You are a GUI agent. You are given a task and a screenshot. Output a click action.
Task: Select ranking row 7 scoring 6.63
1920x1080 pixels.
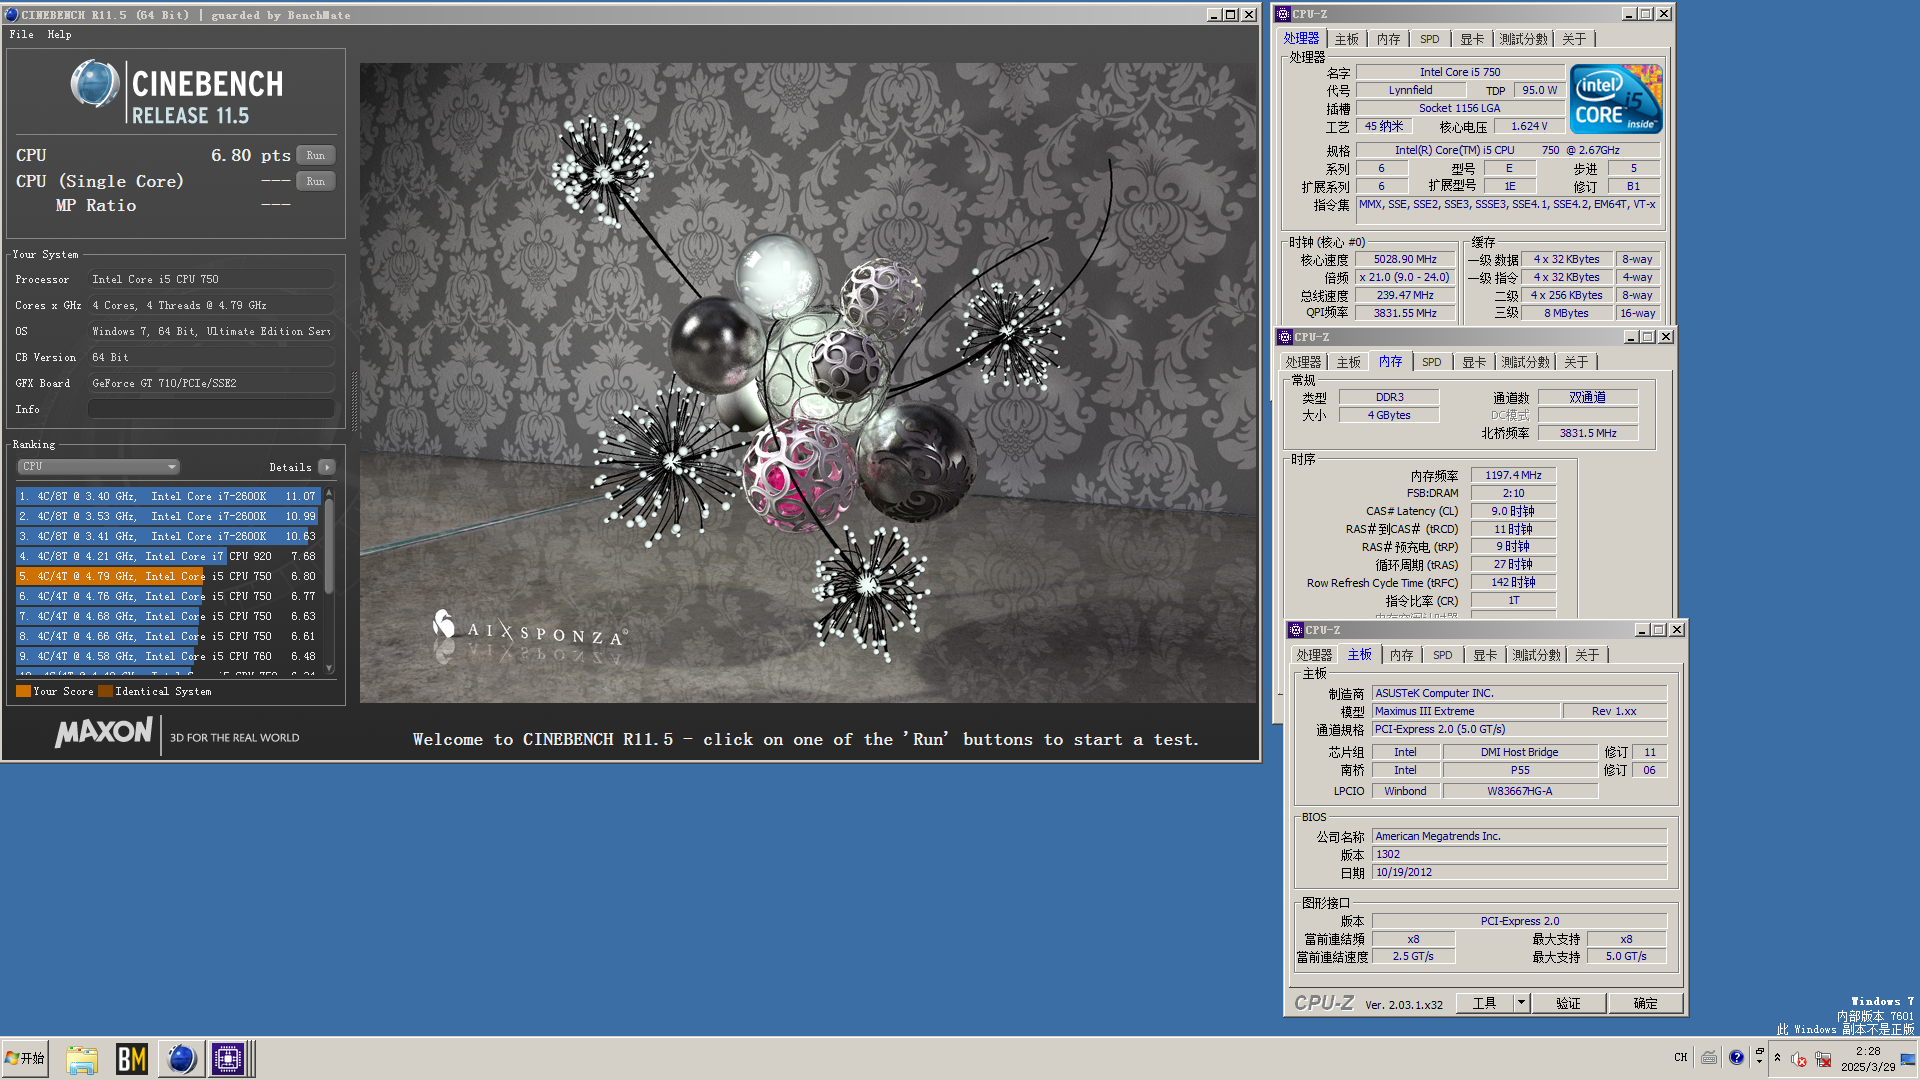pos(167,616)
